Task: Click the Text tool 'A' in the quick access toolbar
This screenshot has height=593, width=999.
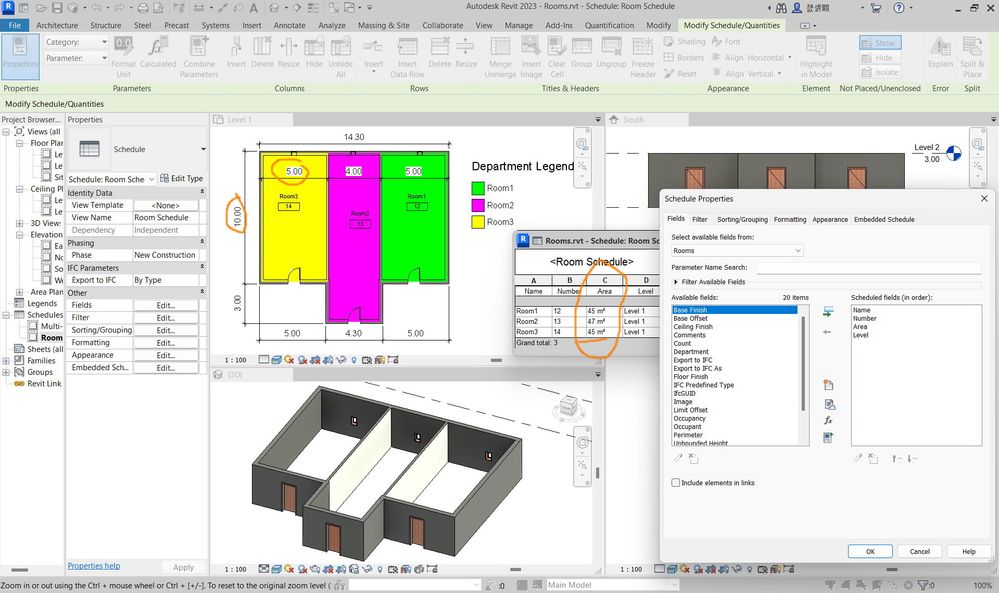Action: click(x=254, y=8)
